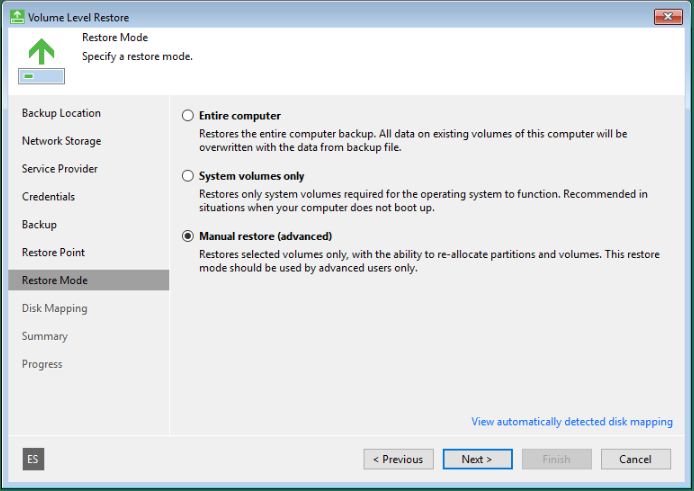Select Manual restore (advanced) radio button

point(188,236)
